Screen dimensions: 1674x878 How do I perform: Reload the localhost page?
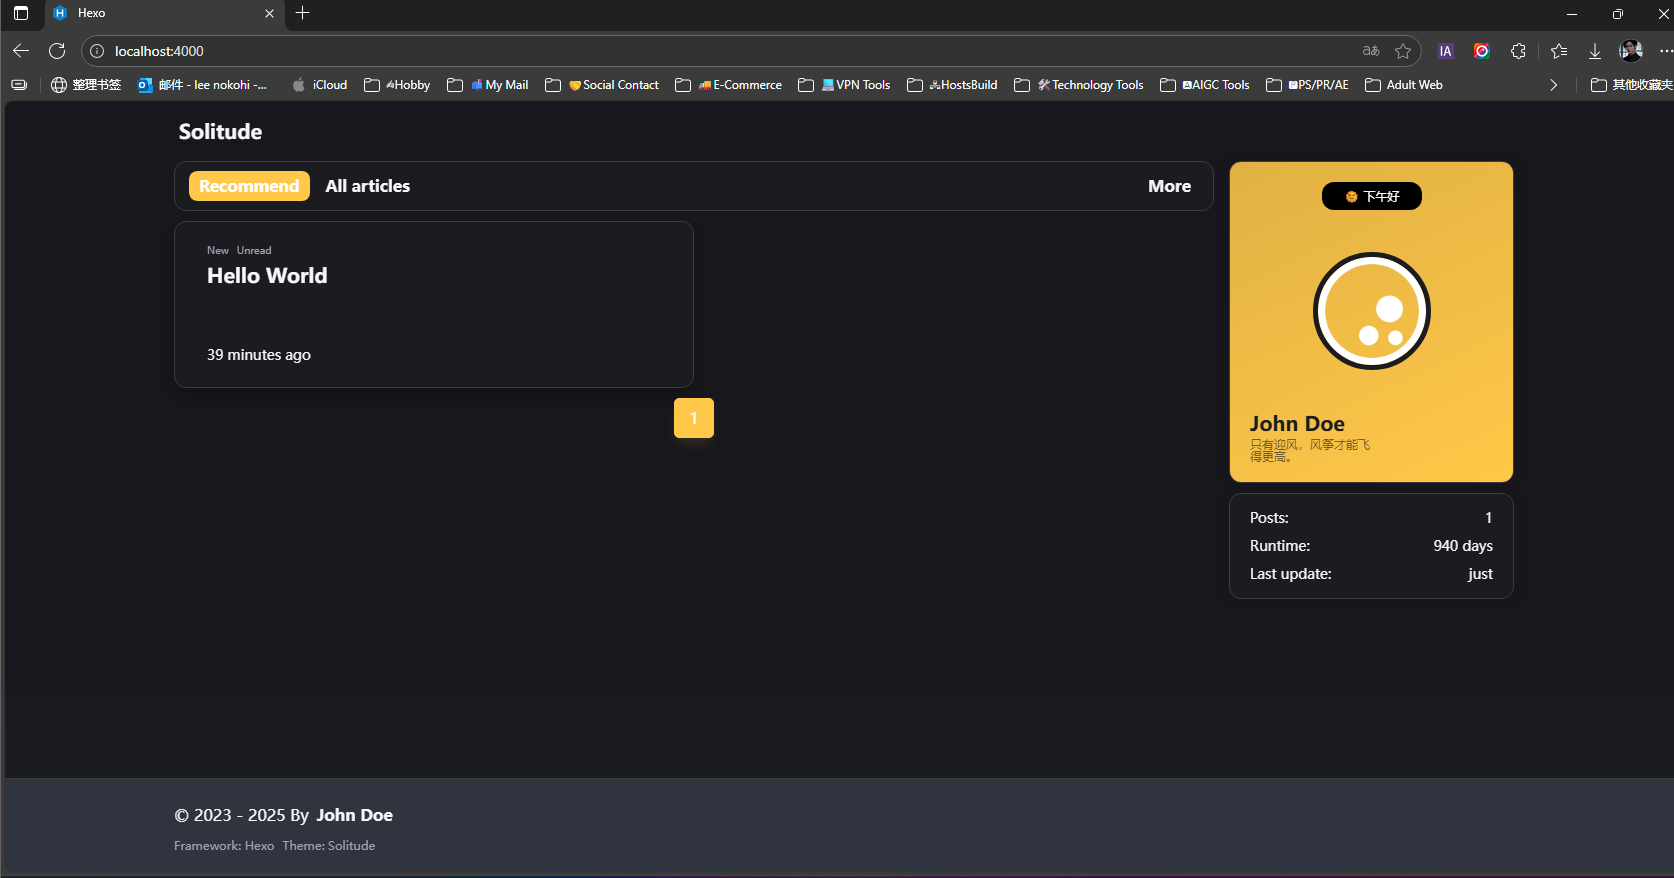57,51
